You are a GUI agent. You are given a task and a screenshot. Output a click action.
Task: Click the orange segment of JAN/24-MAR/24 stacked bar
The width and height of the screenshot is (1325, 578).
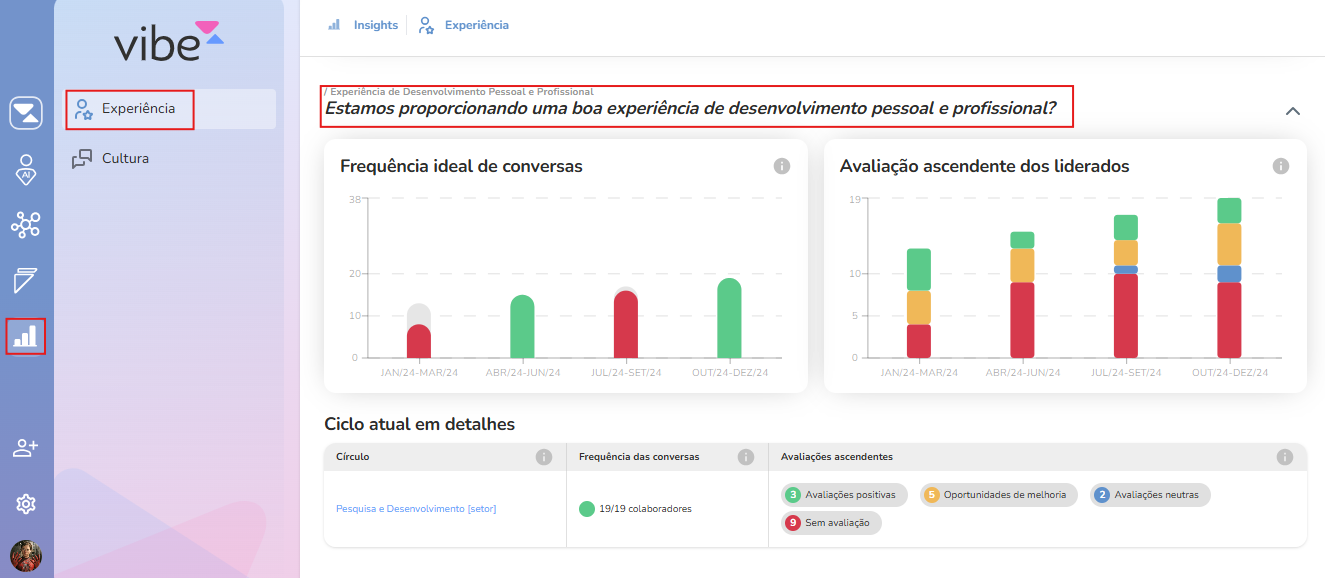coord(919,308)
